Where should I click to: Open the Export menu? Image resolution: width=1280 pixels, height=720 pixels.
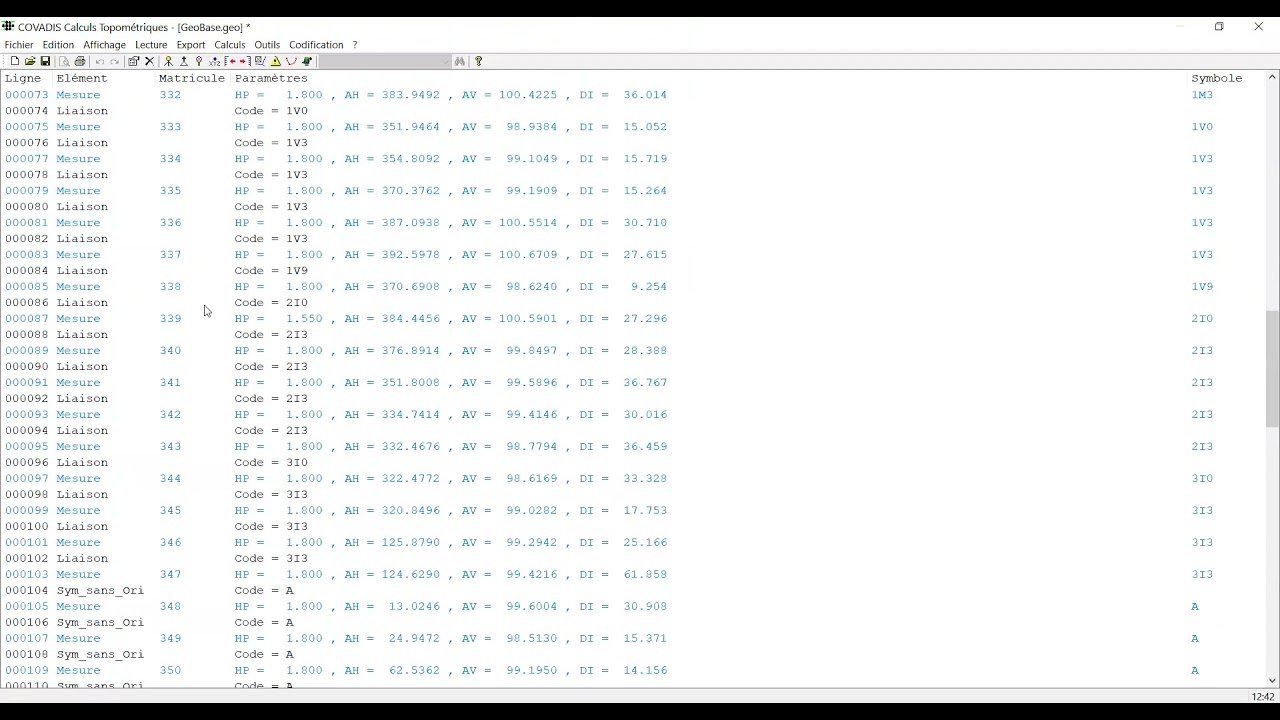pyautogui.click(x=191, y=45)
